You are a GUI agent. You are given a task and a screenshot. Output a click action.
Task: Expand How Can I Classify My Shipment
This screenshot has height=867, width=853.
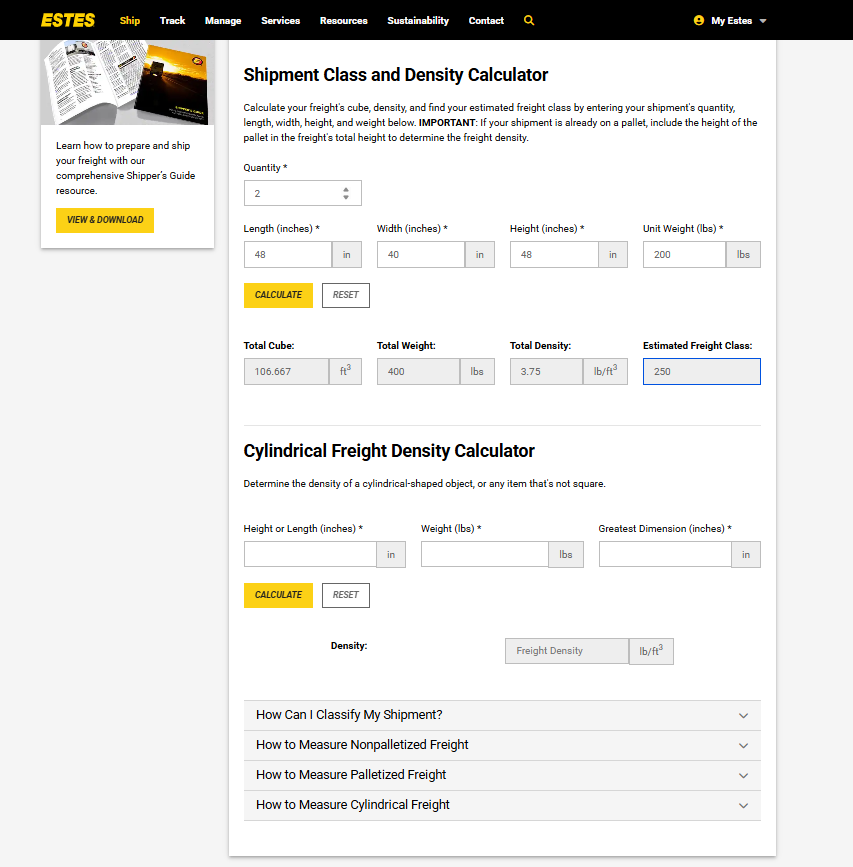pos(502,715)
